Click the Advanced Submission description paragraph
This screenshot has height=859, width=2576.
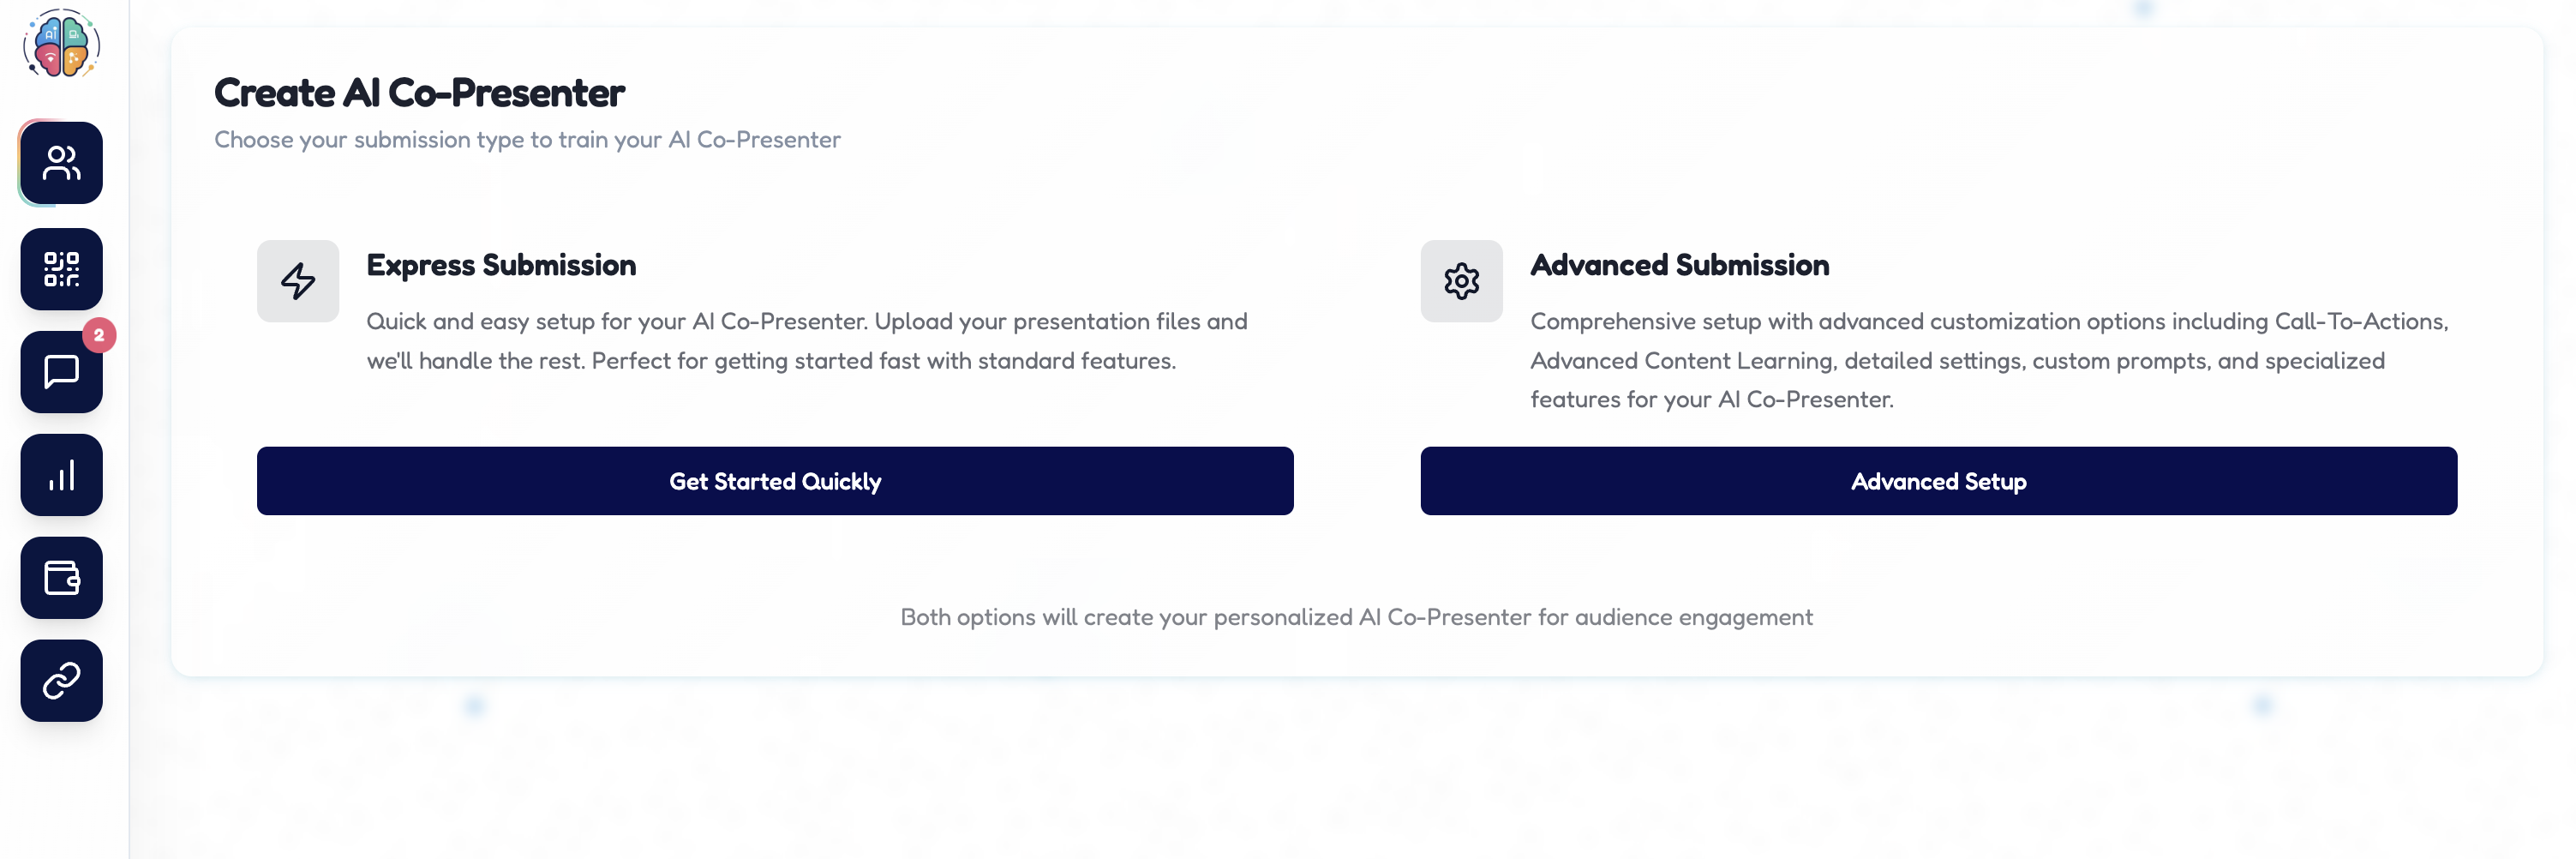[x=1988, y=360]
